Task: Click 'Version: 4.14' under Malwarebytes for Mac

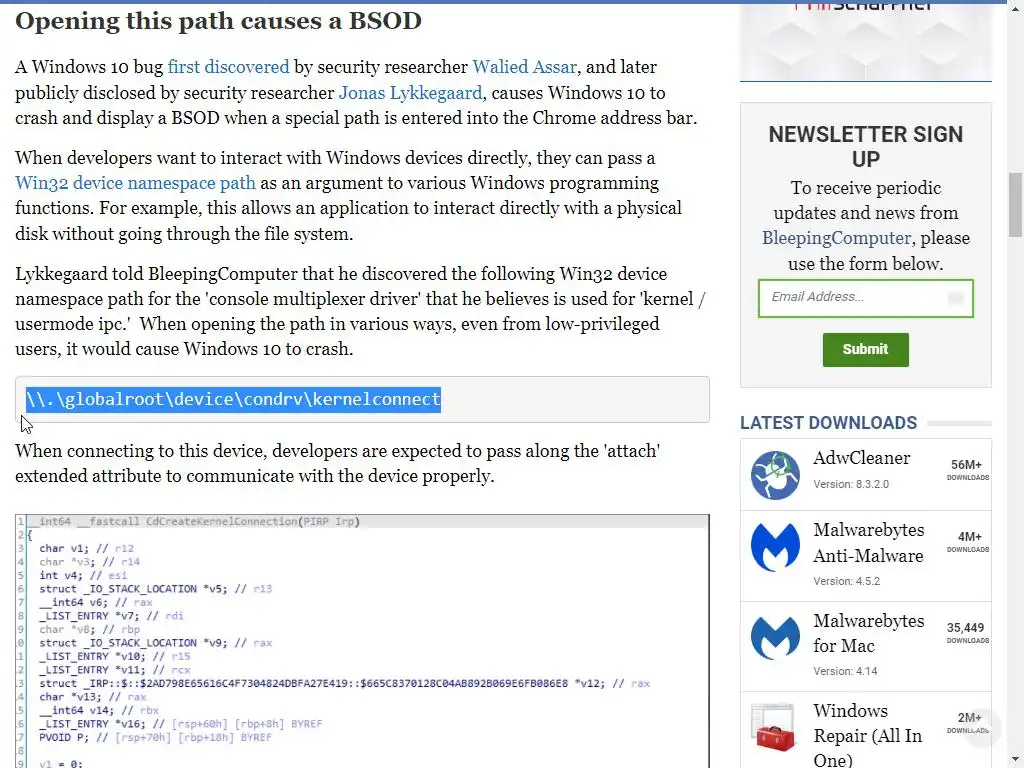Action: [845, 671]
